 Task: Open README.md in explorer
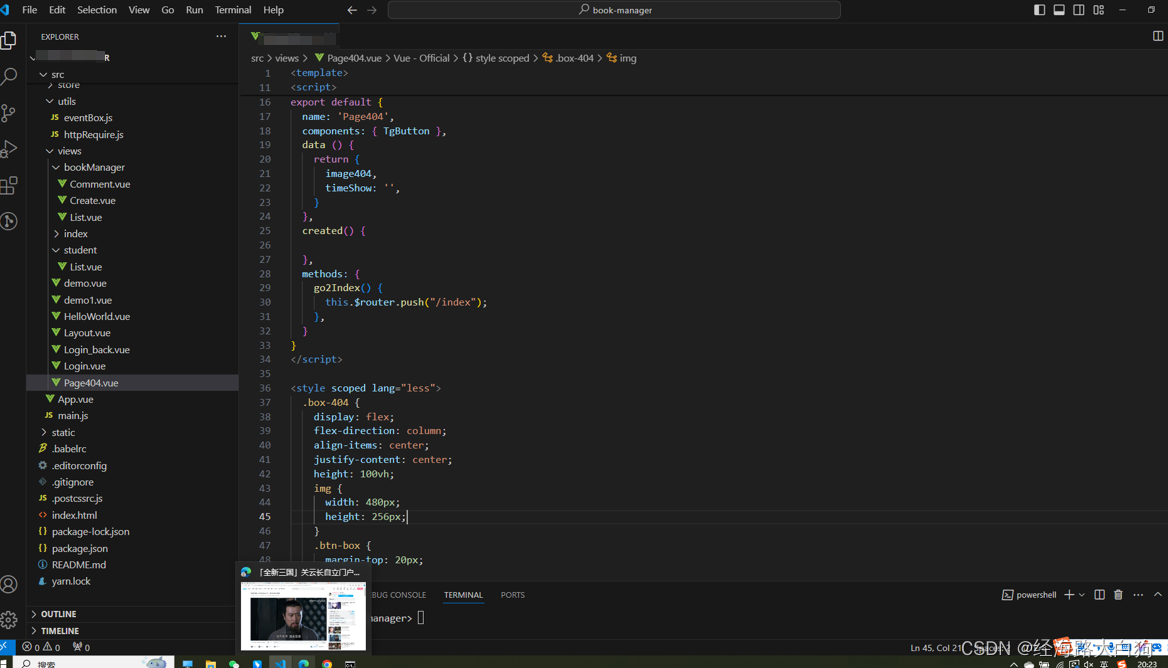[x=79, y=565]
